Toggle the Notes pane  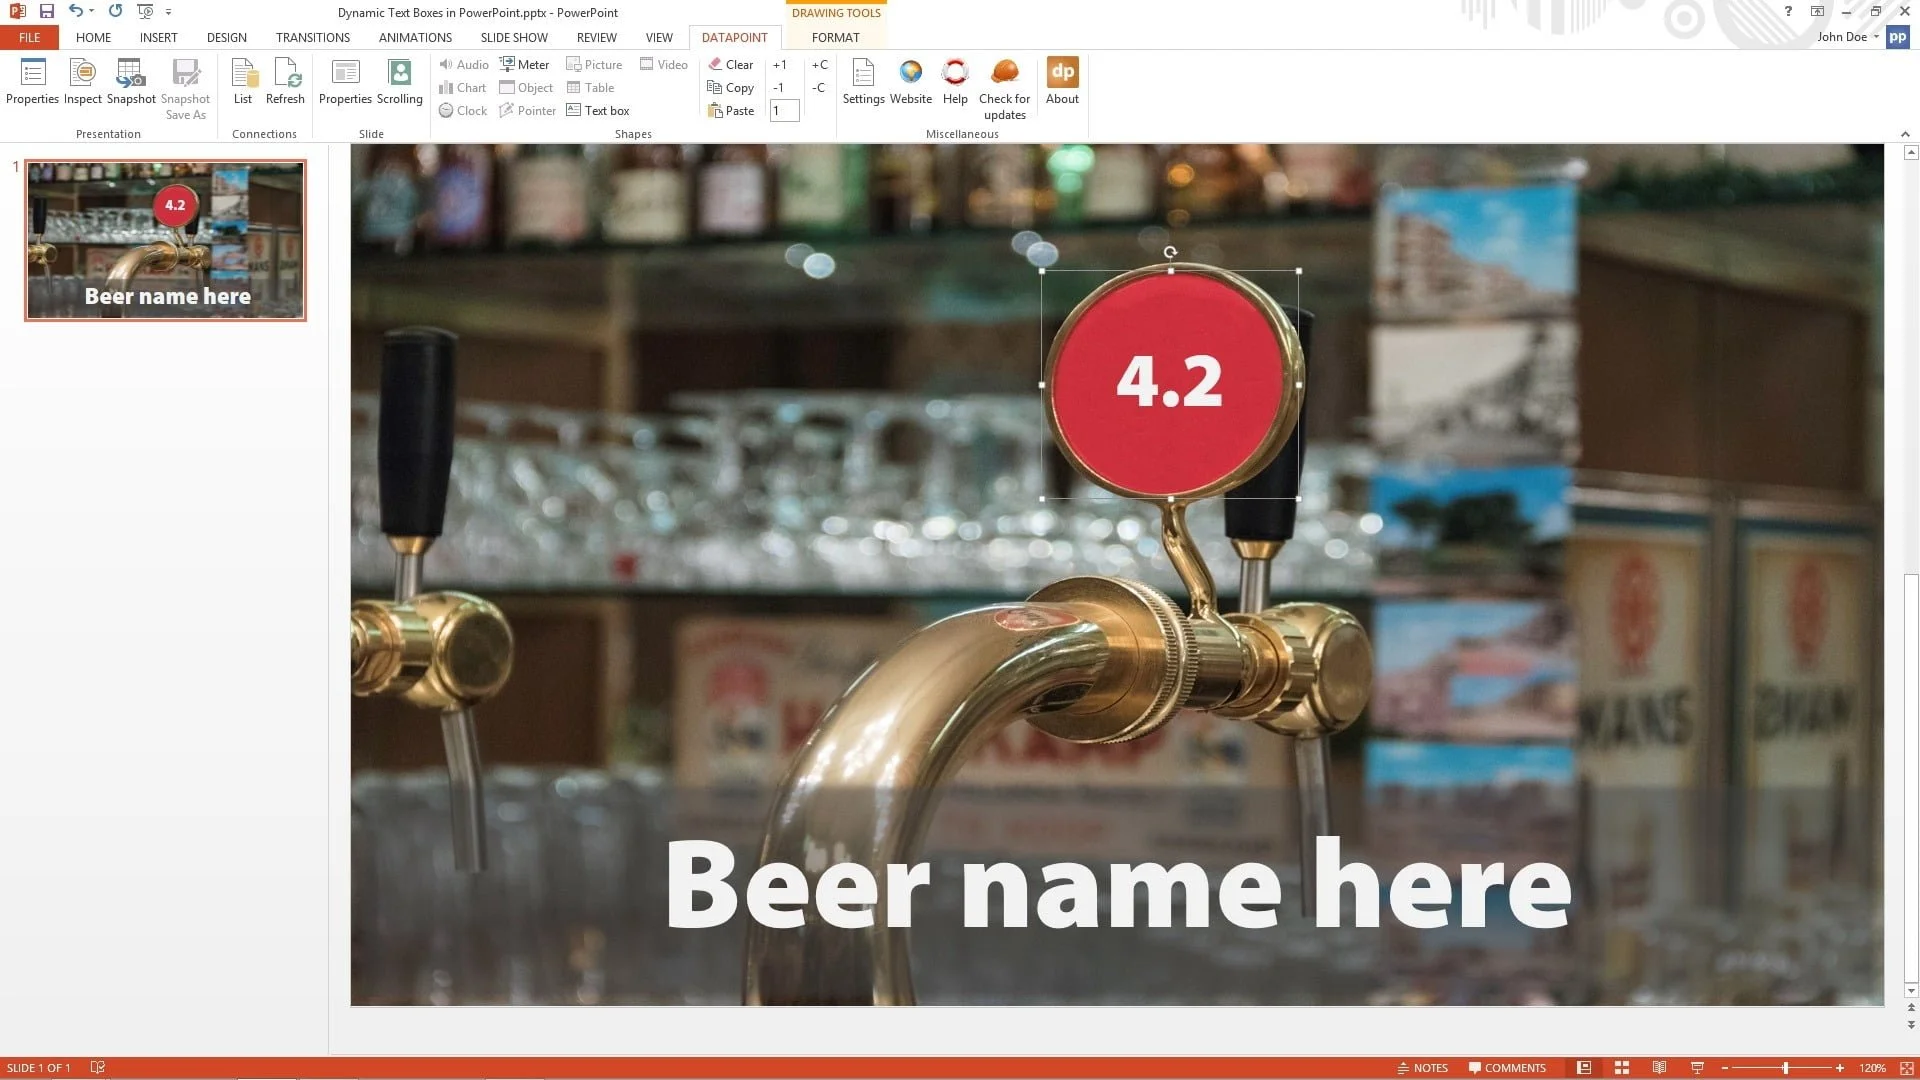(x=1423, y=1067)
